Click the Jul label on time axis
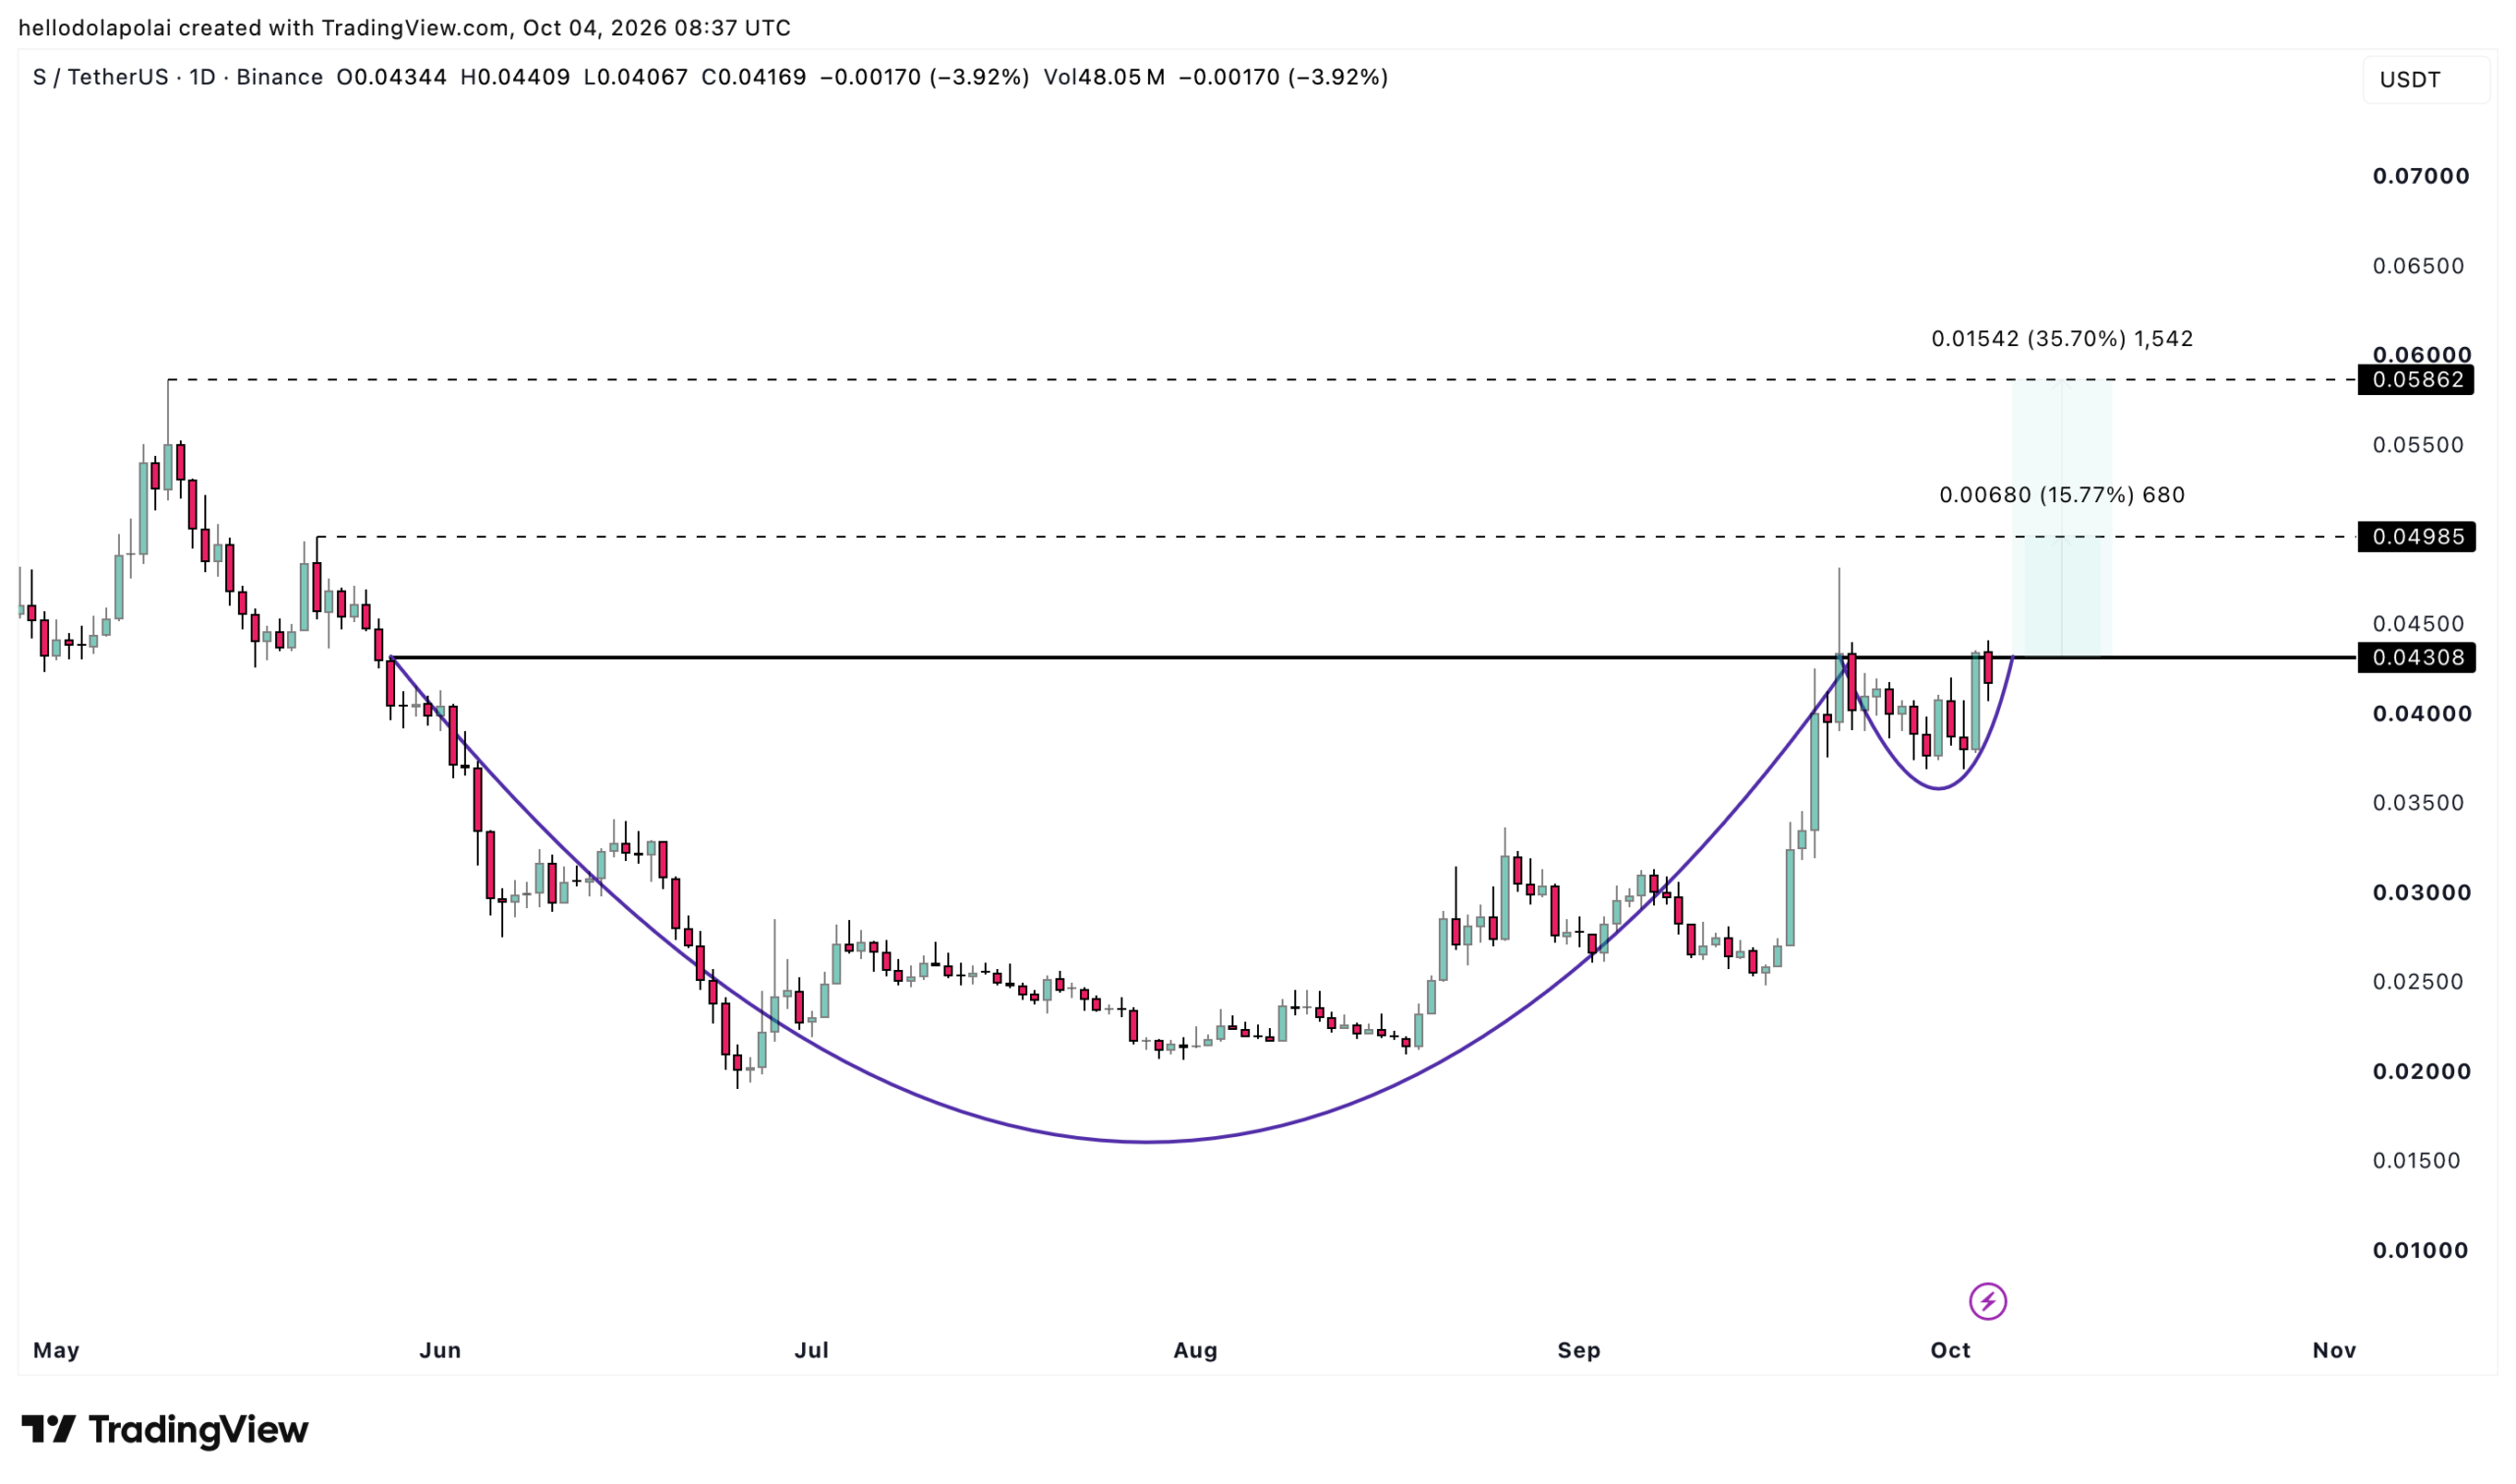 click(x=811, y=1351)
